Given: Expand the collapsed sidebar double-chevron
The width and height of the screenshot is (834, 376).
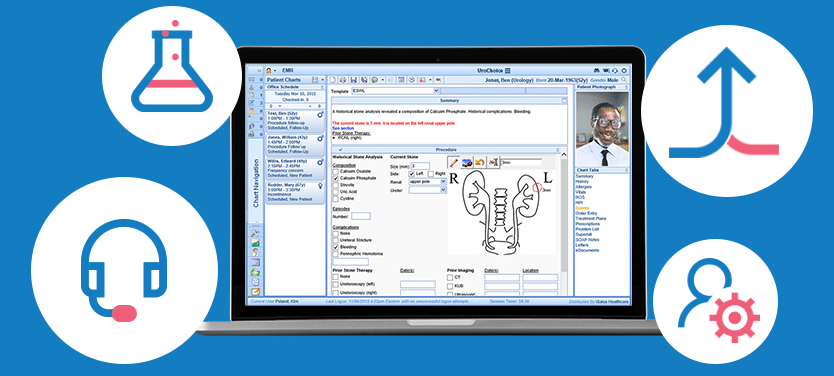Looking at the screenshot, I should click(x=259, y=70).
